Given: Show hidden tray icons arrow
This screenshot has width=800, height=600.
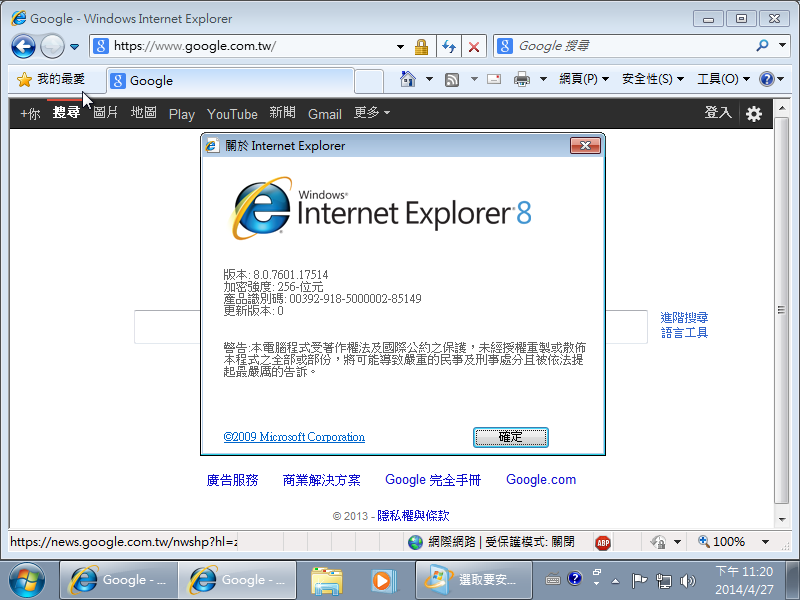Looking at the screenshot, I should click(615, 581).
